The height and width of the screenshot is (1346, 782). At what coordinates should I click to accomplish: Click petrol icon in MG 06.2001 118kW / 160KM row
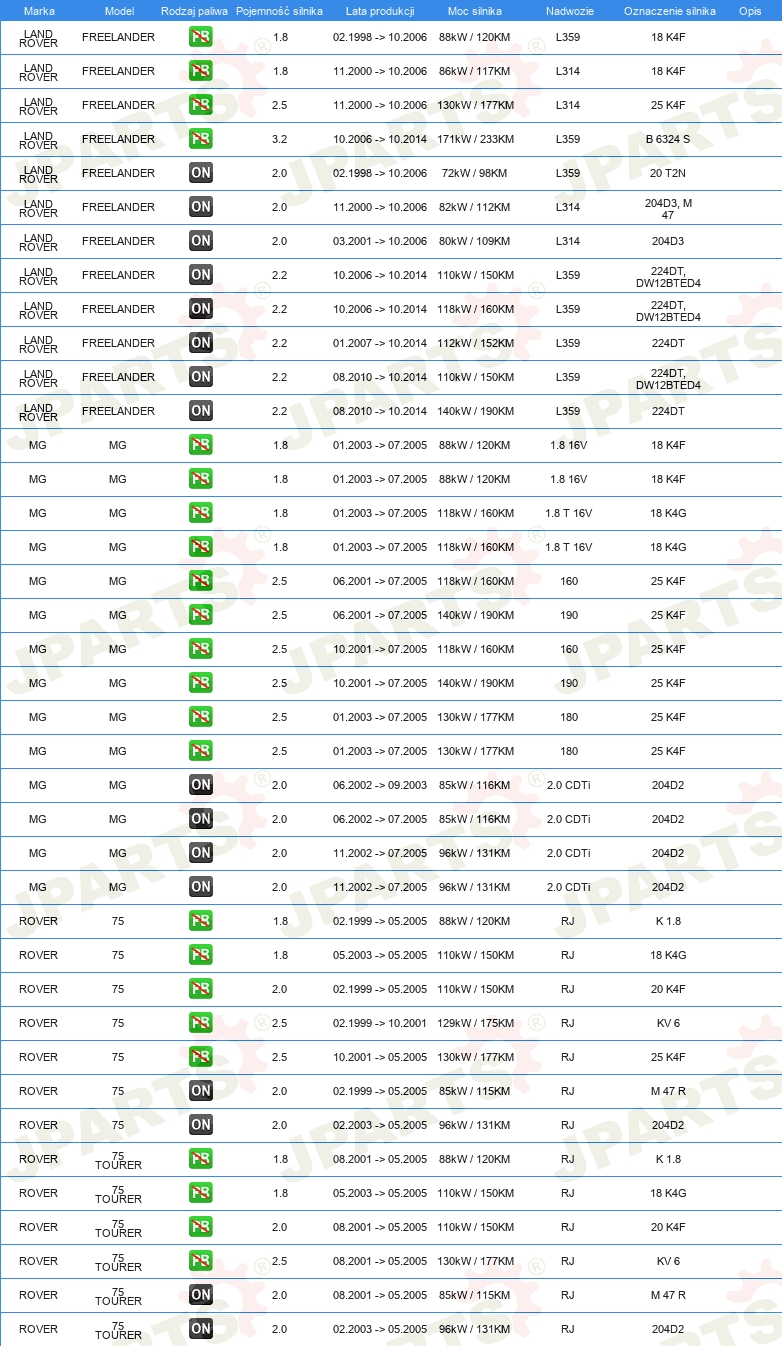click(x=201, y=581)
